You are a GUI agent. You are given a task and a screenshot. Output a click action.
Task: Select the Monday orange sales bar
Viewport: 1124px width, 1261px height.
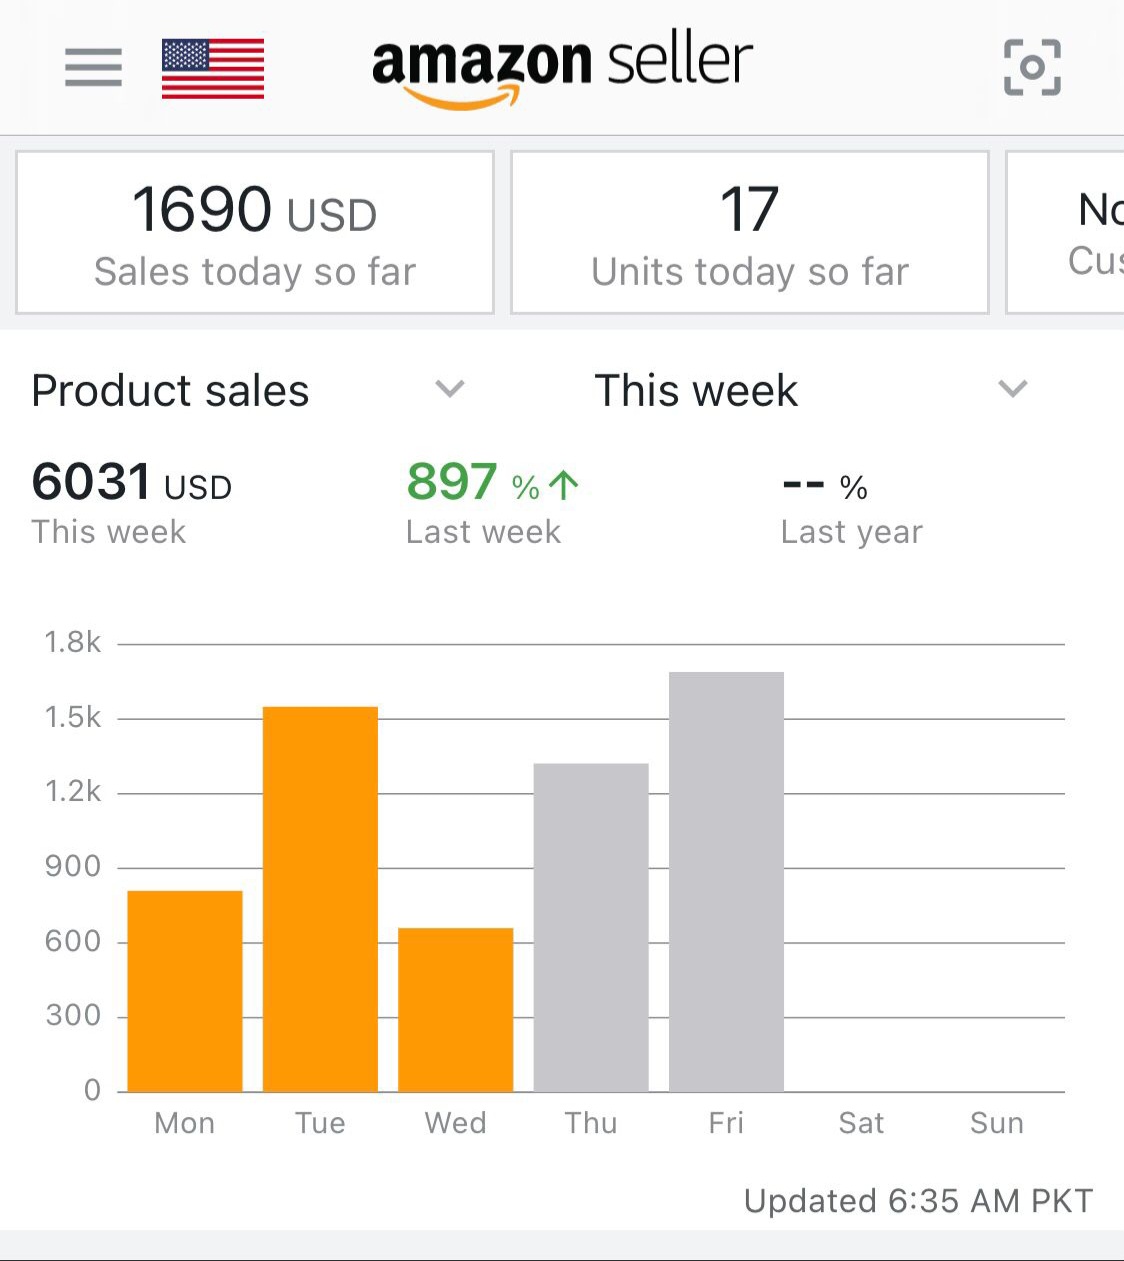point(185,990)
